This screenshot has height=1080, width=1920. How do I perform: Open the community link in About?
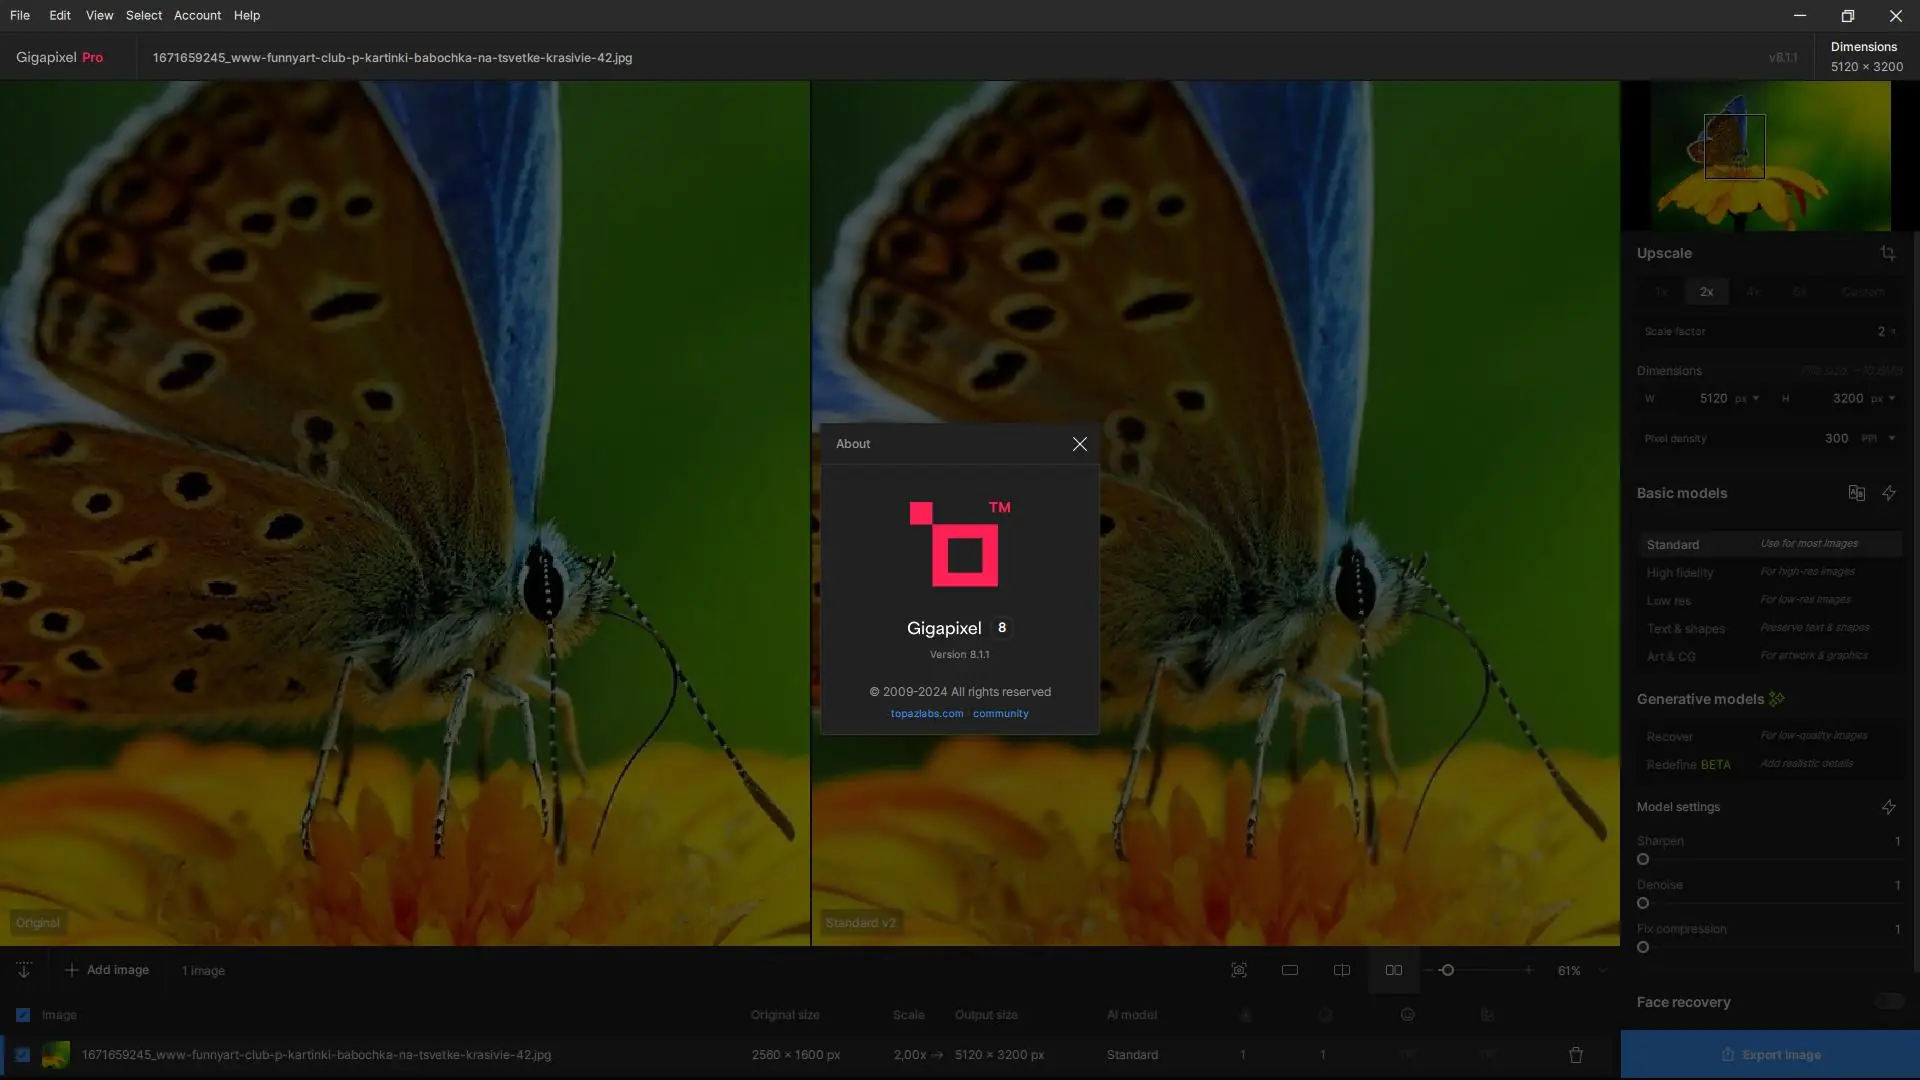tap(1000, 714)
